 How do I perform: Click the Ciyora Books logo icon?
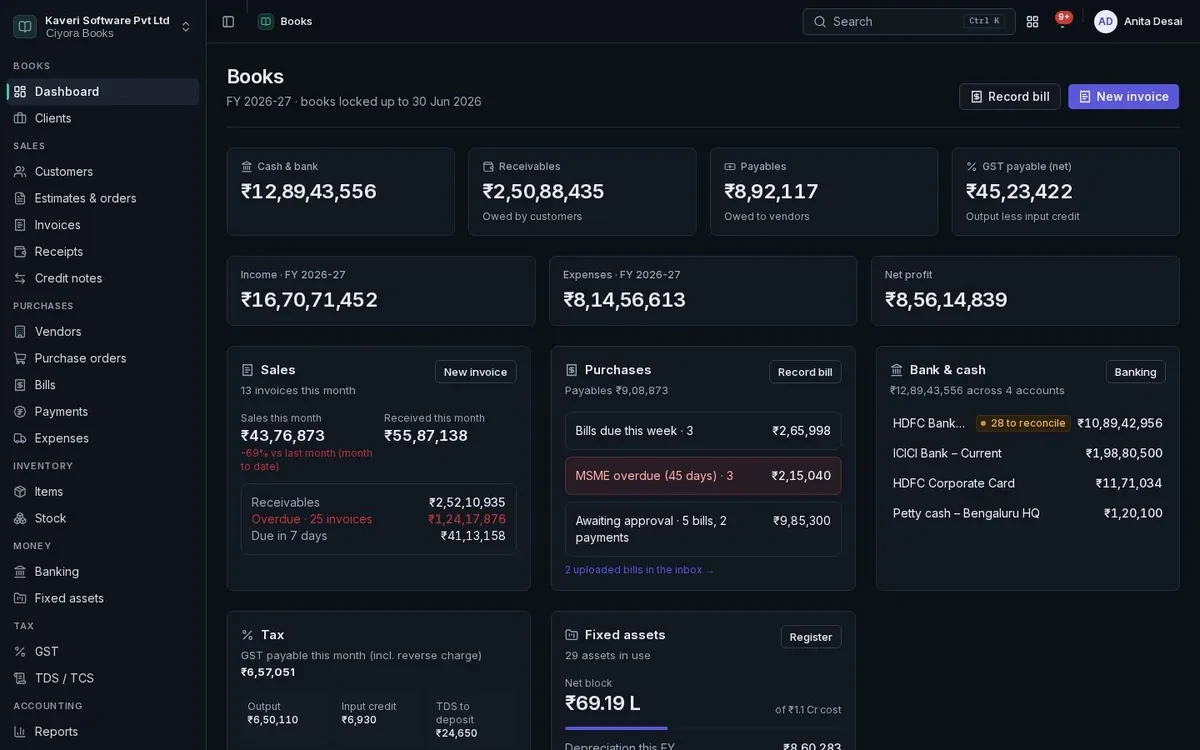25,26
